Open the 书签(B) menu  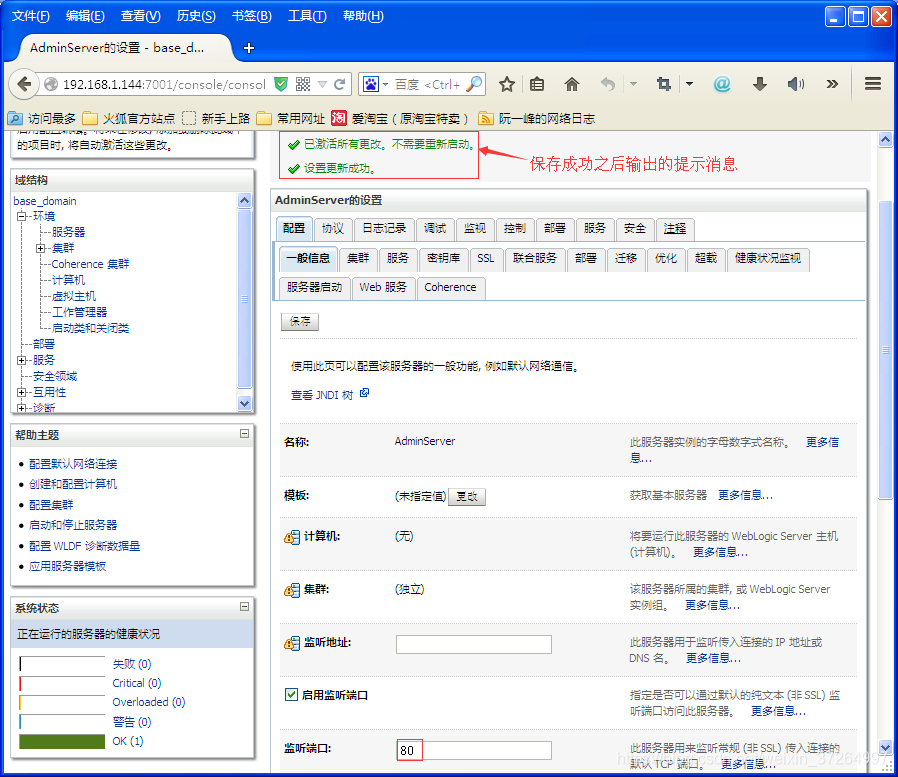pos(251,16)
